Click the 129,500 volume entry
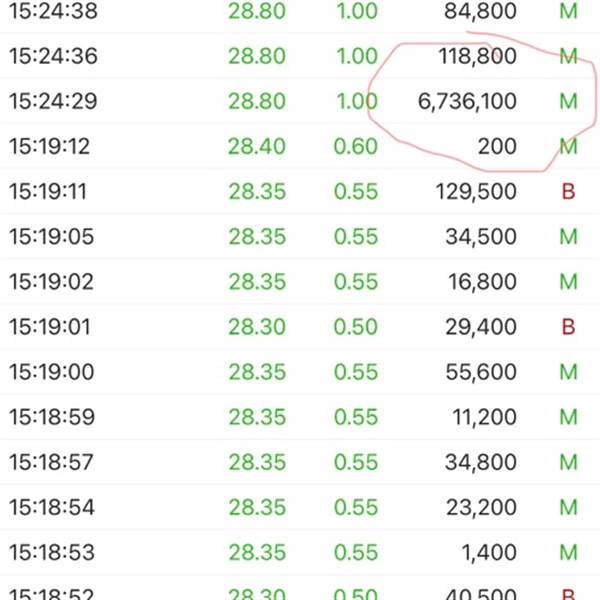The height and width of the screenshot is (600, 600). [x=476, y=192]
